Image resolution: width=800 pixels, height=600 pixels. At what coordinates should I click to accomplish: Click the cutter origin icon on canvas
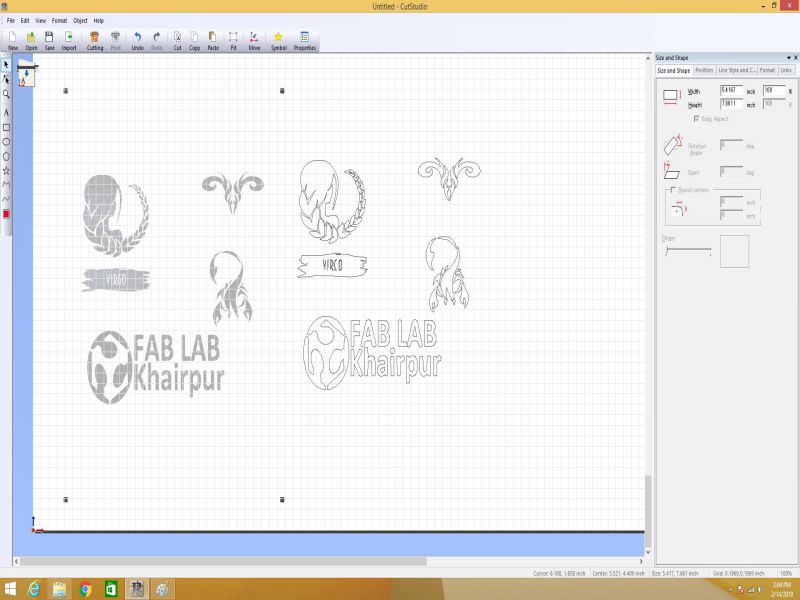(x=26, y=75)
